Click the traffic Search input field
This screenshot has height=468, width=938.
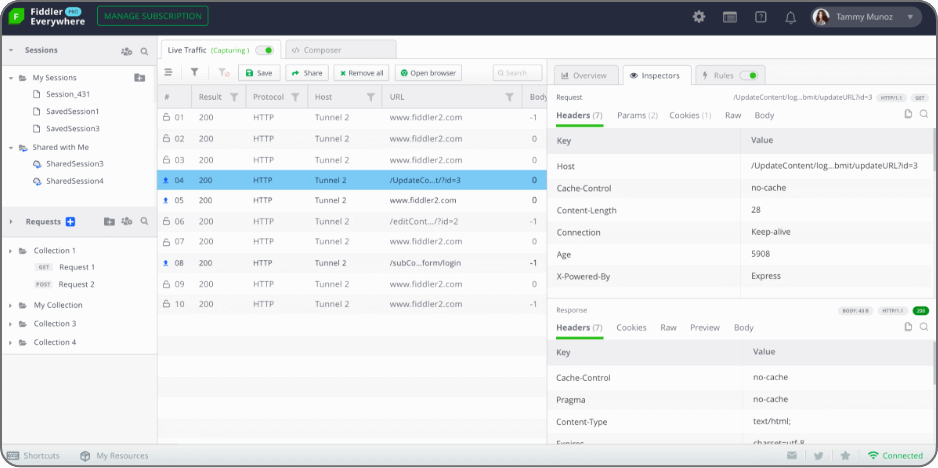pos(521,73)
